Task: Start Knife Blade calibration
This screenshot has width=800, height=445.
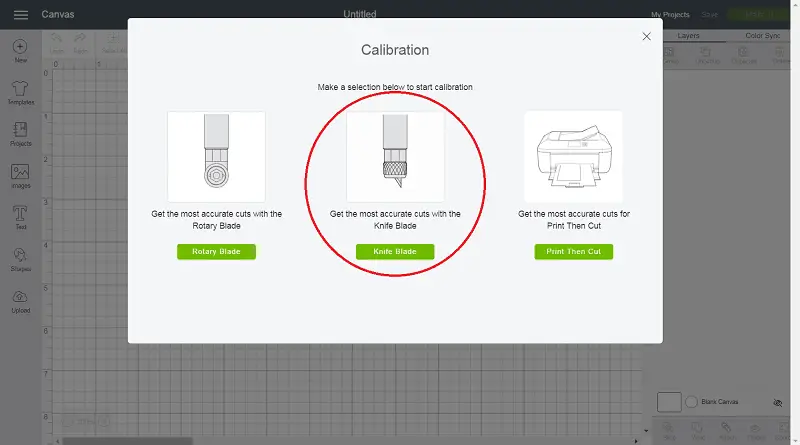Action: point(395,252)
